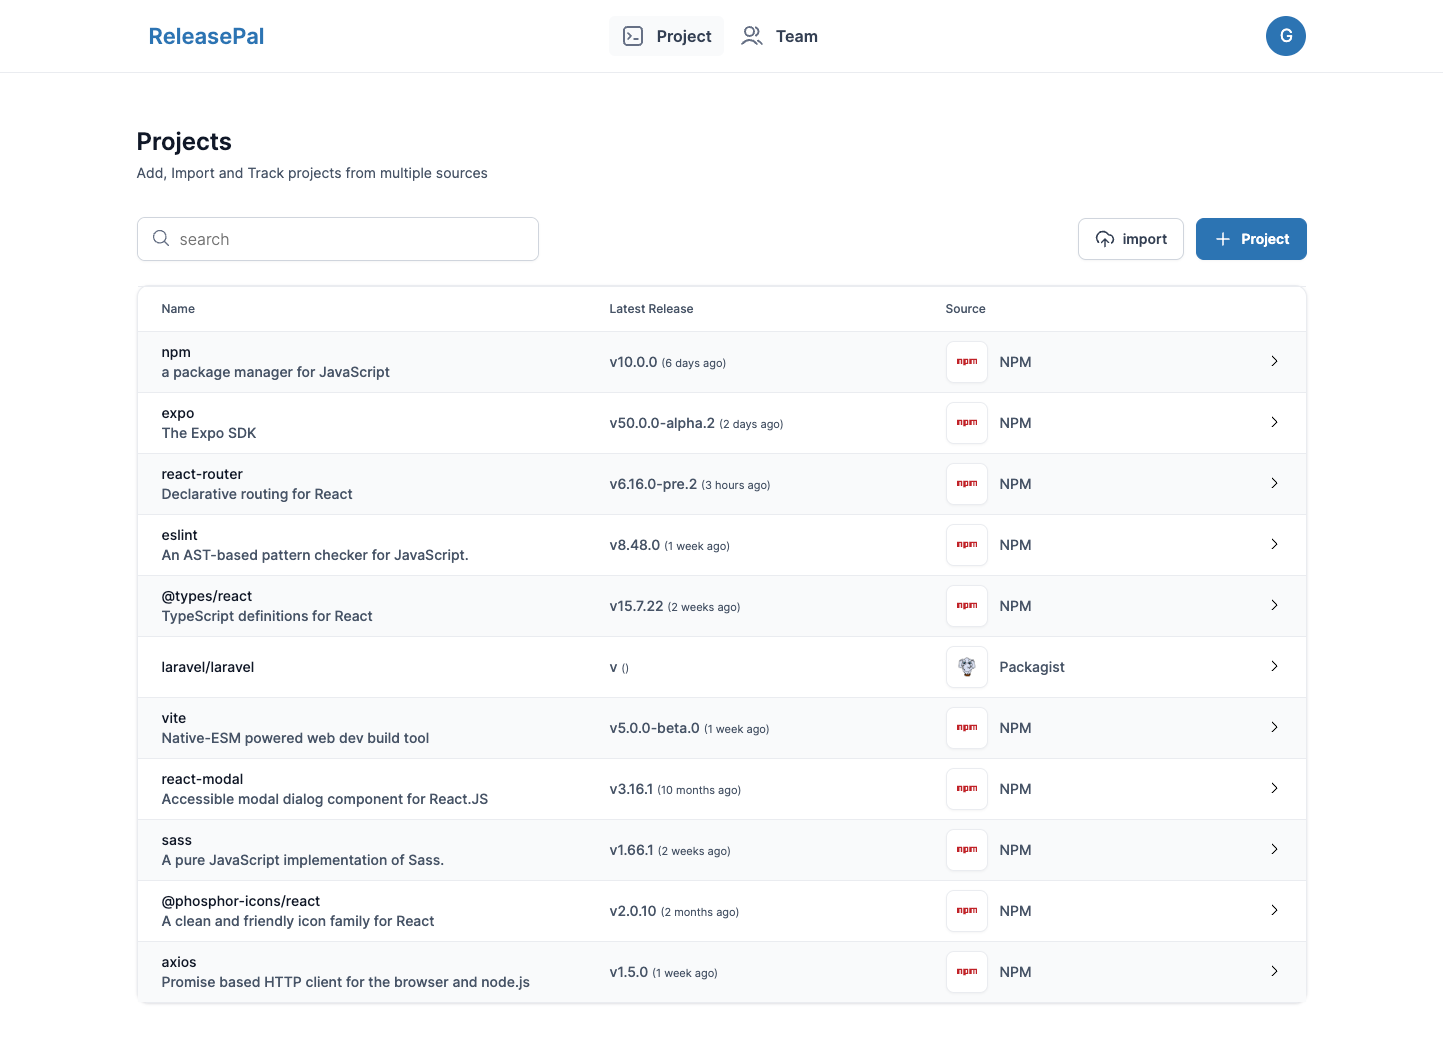Screen dimensions: 1443x1053
Task: Open laravel/laravel details via chevron
Action: (1274, 666)
